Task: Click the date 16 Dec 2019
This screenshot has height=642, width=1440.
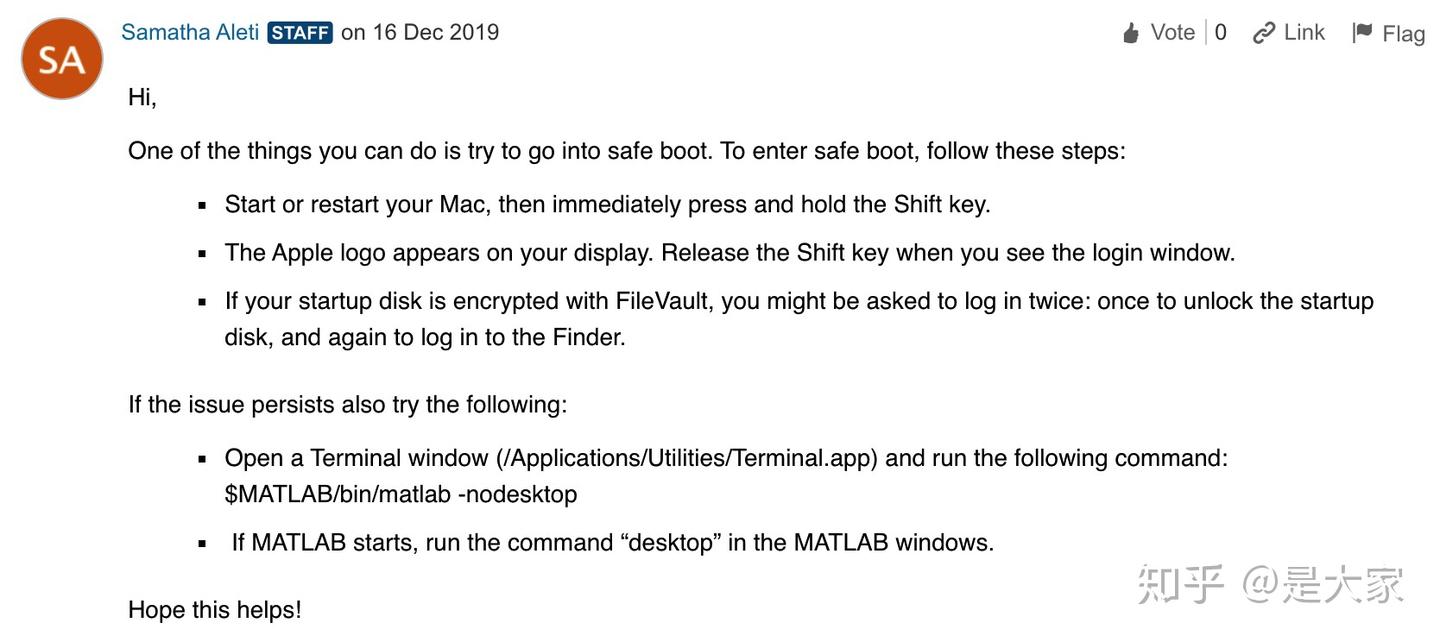Action: (x=436, y=32)
